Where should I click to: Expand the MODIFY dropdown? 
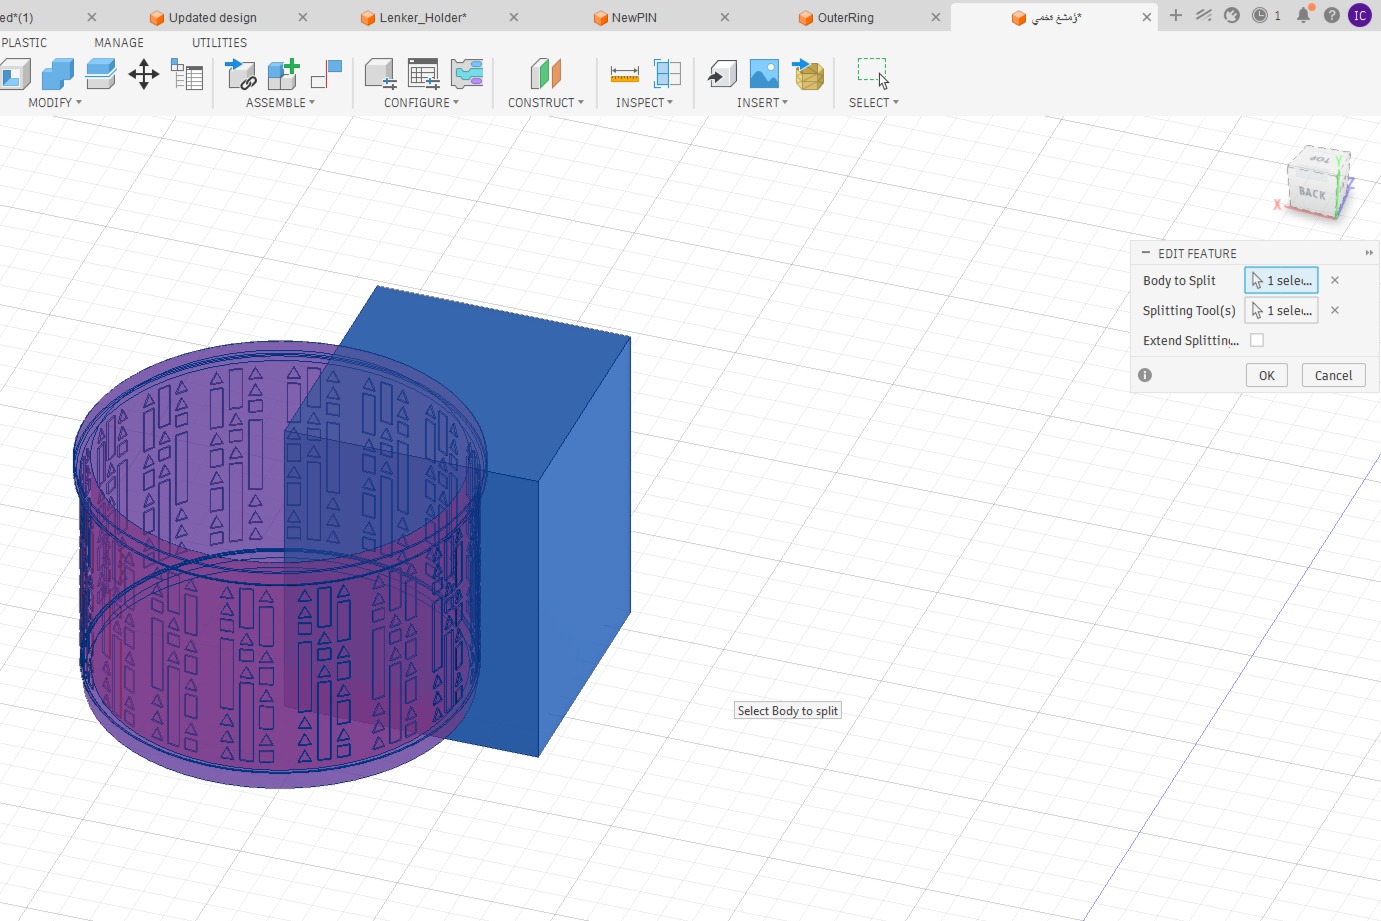pyautogui.click(x=55, y=103)
